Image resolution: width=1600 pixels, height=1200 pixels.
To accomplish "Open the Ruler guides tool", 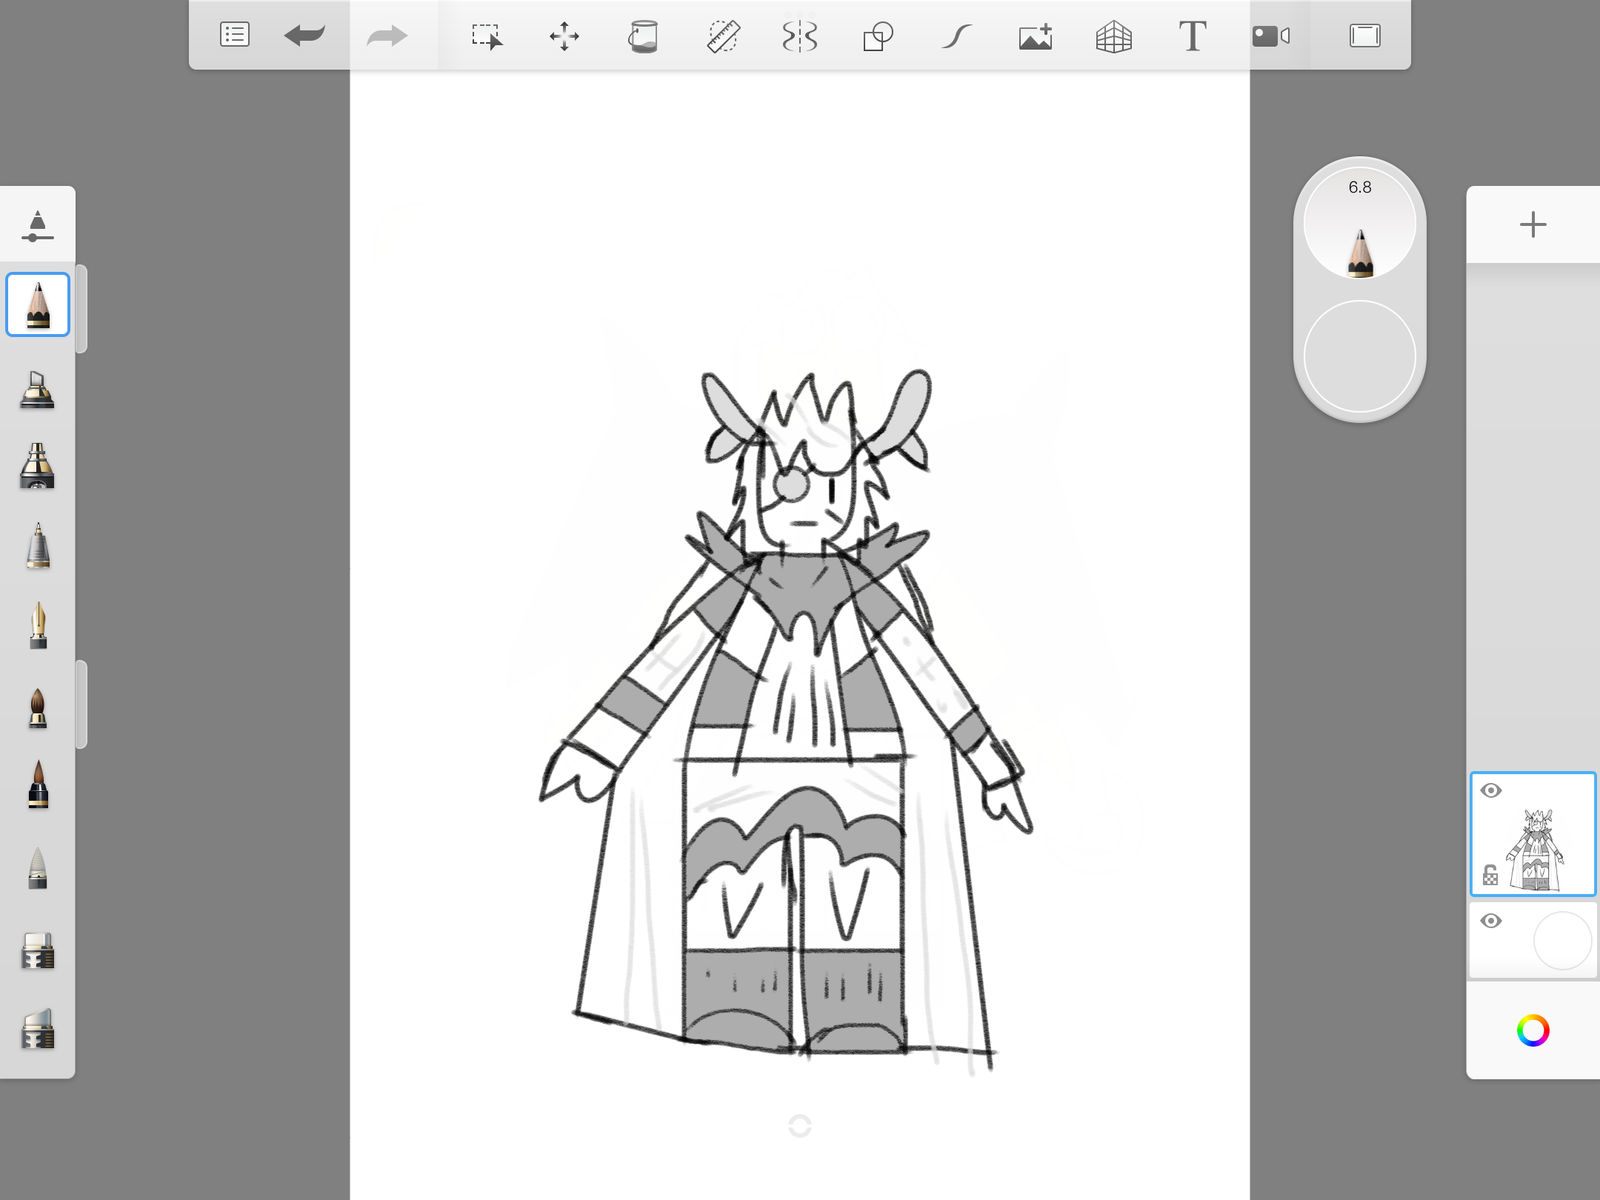I will [723, 37].
